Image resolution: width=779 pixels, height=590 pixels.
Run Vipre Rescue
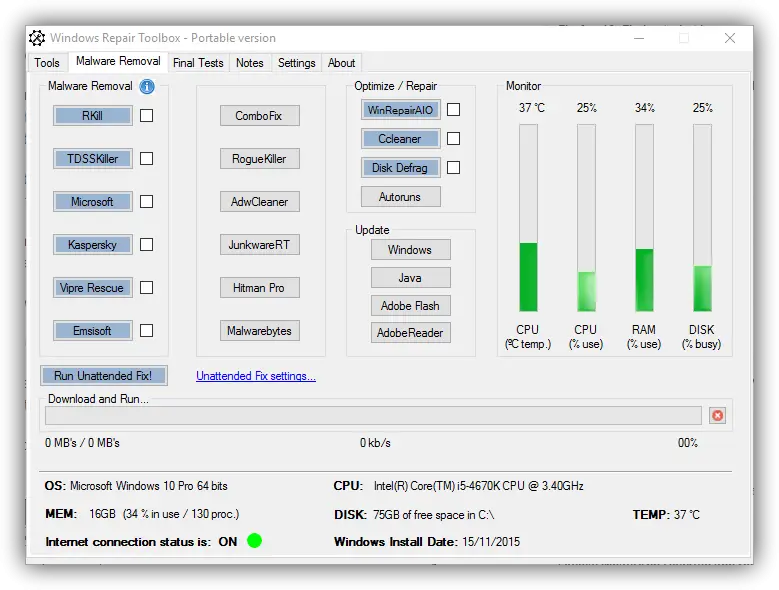click(x=93, y=288)
